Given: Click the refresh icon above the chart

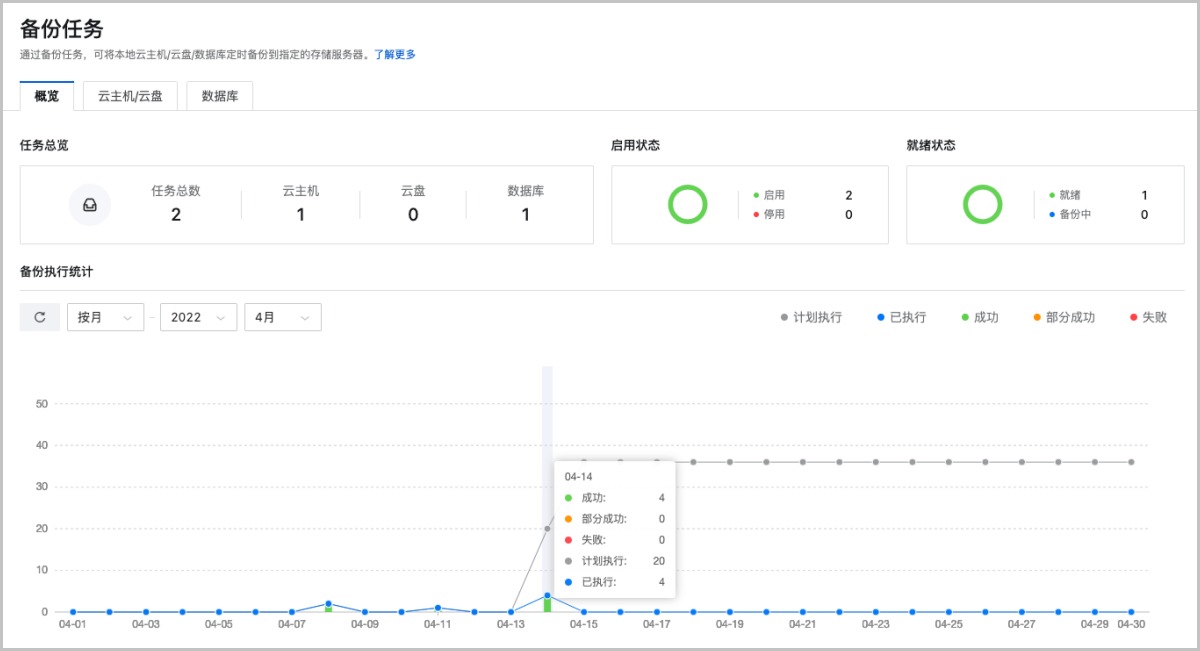Looking at the screenshot, I should [x=39, y=316].
